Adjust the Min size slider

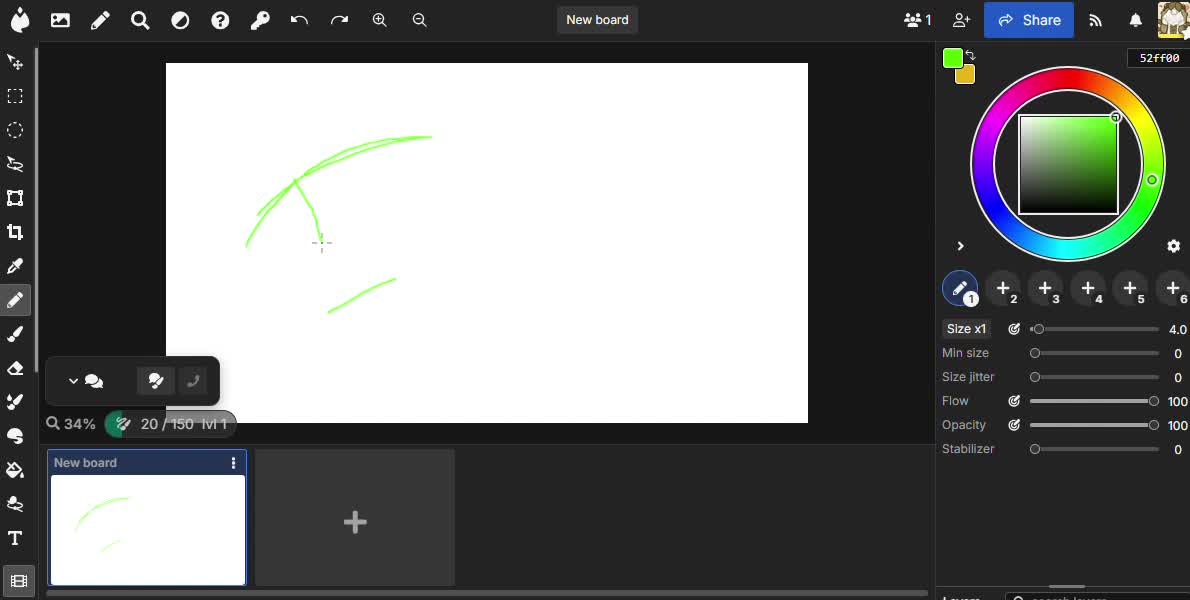1094,353
